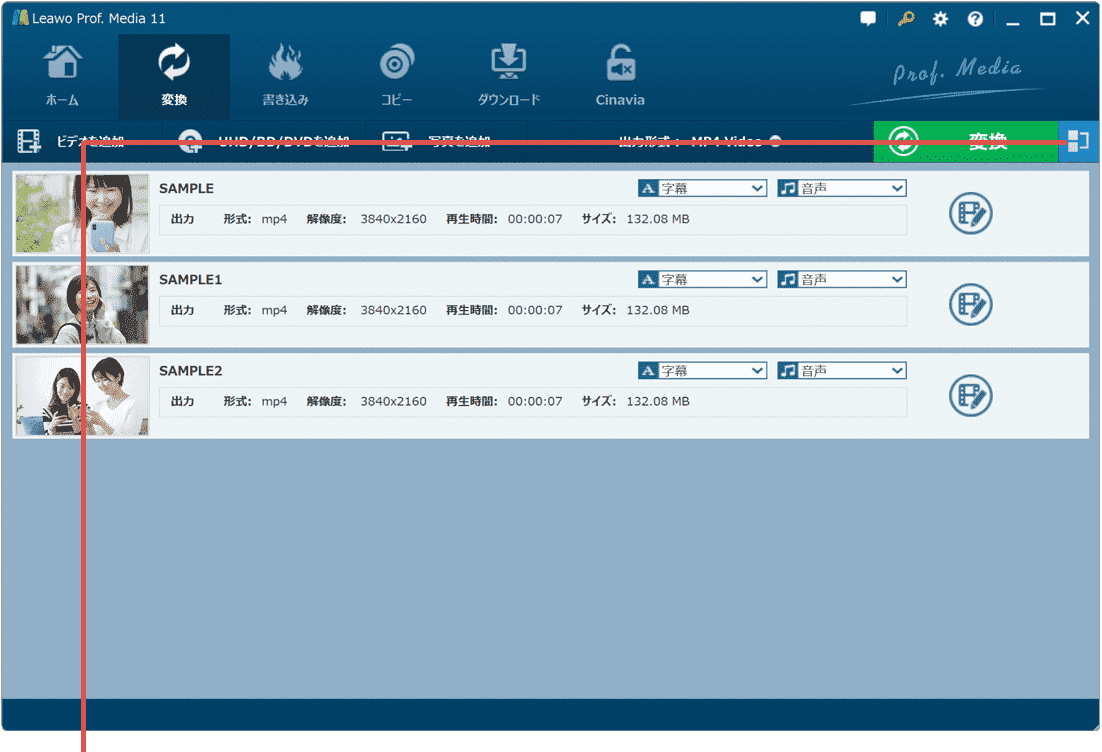Click the green Convert (変換) button

[965, 141]
